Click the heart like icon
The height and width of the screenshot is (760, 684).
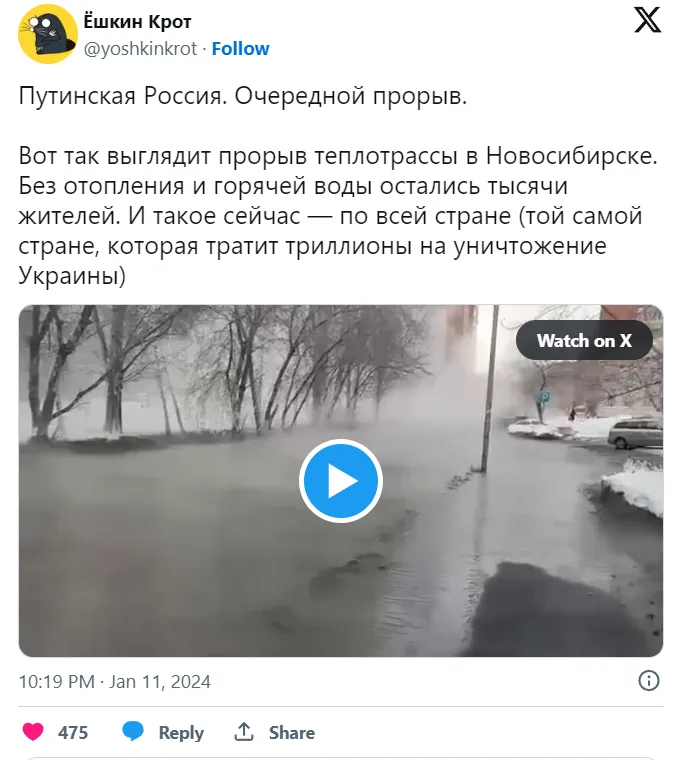click(x=33, y=732)
